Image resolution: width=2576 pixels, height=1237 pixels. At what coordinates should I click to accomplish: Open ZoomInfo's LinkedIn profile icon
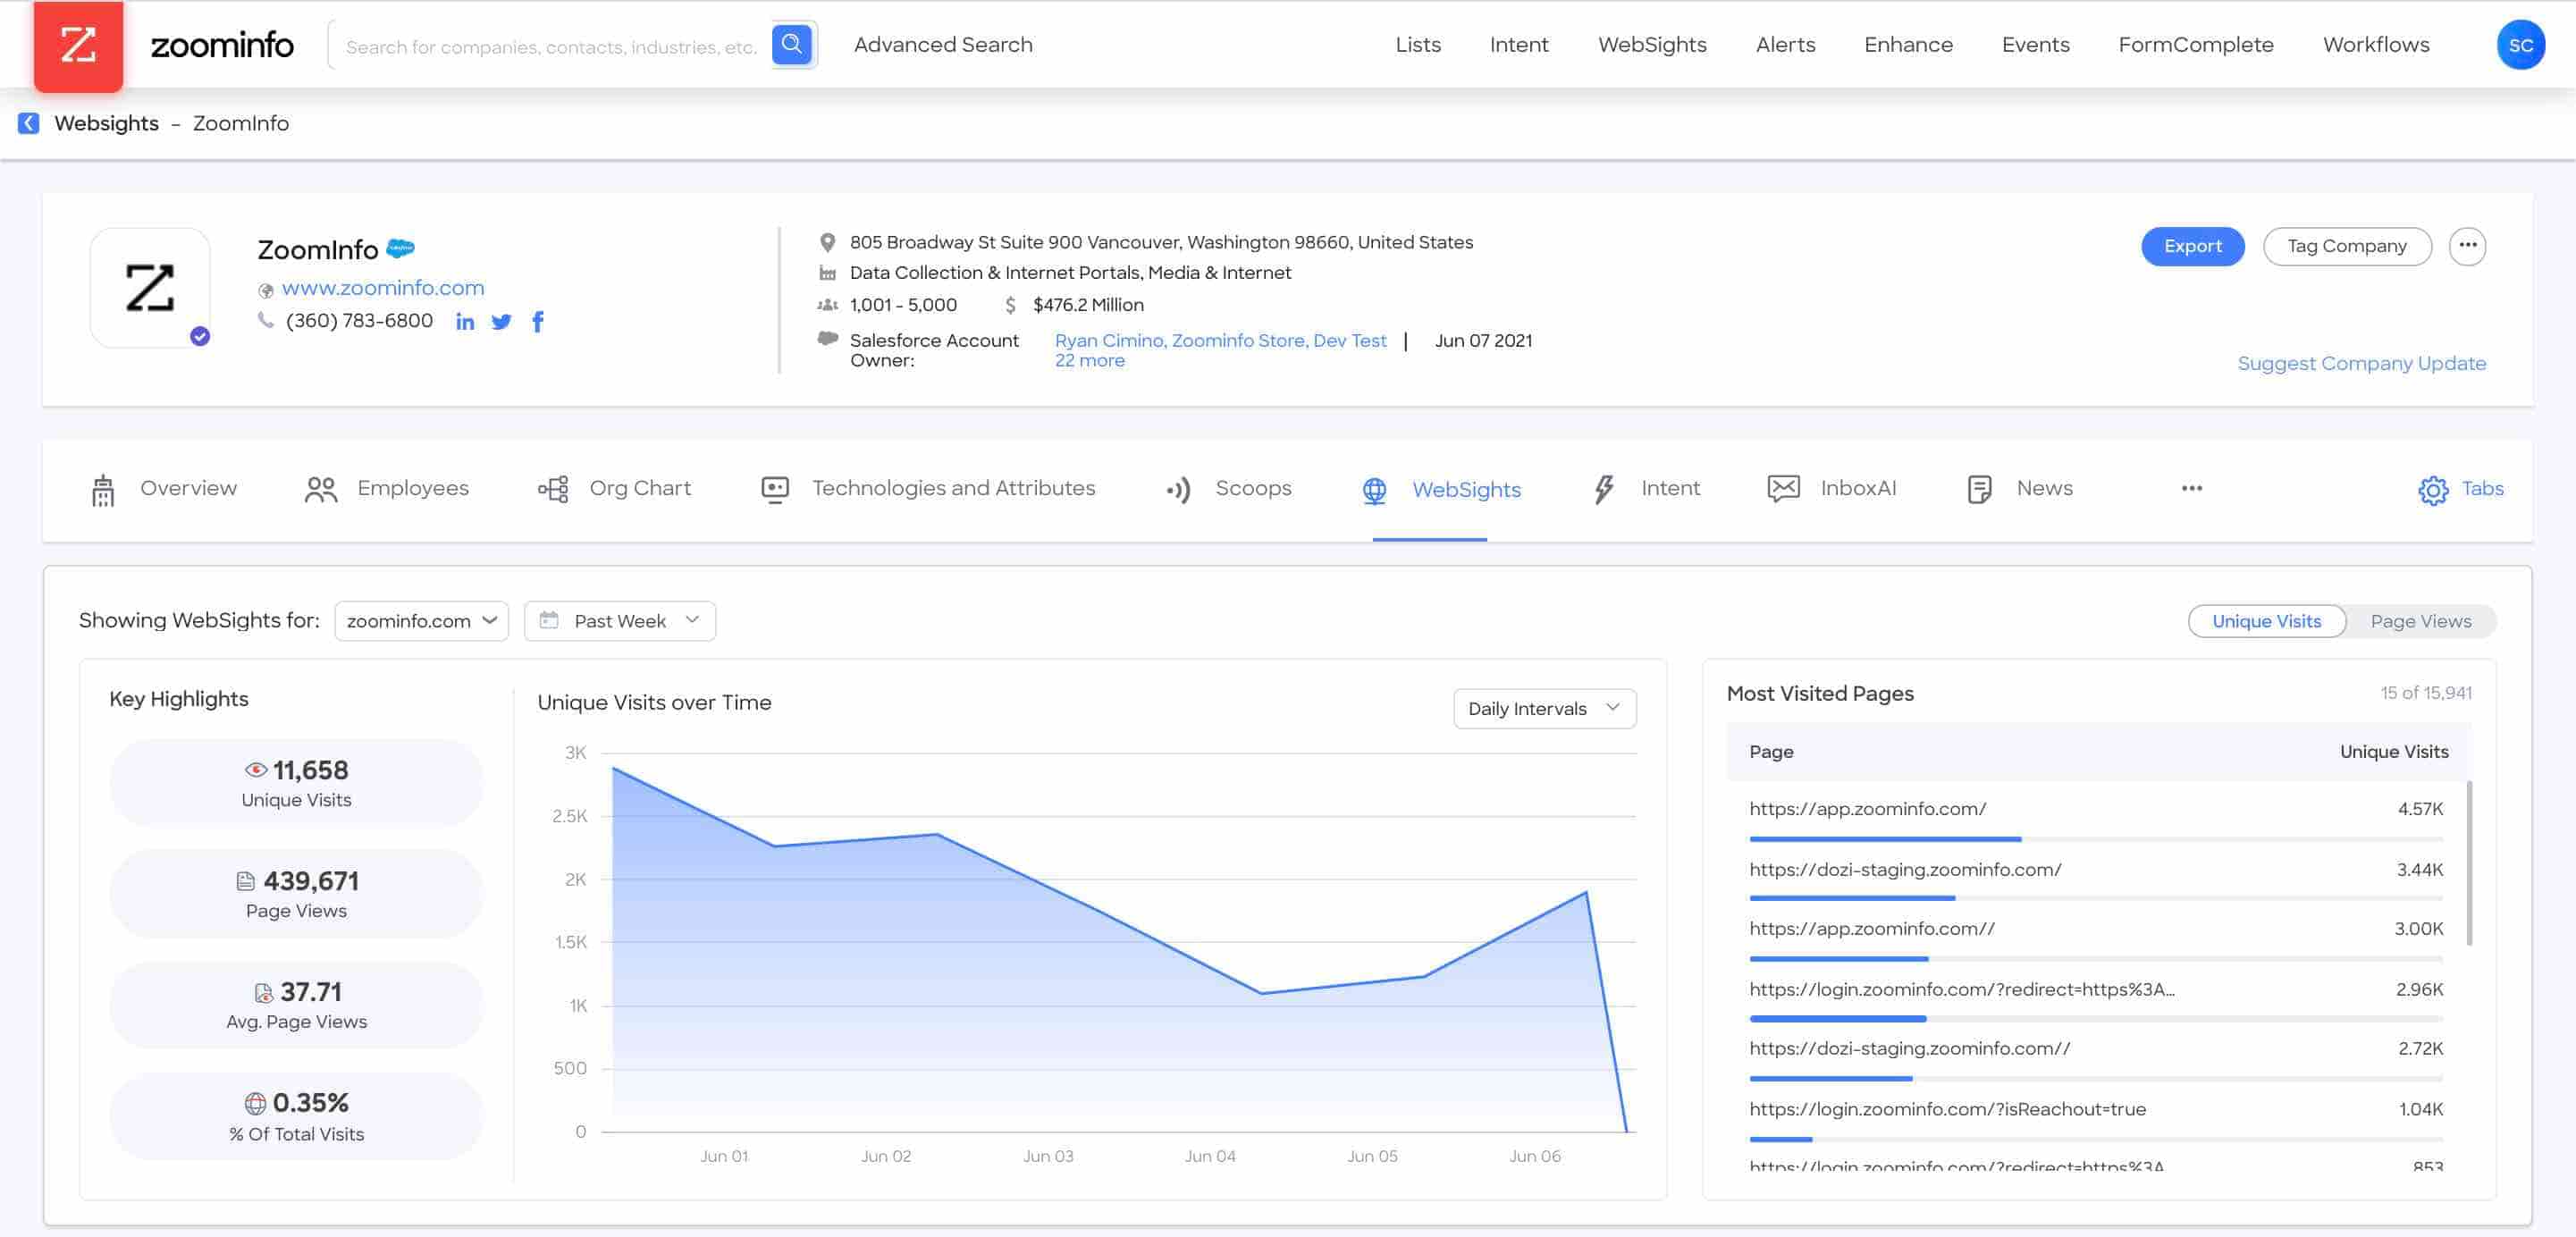tap(465, 321)
